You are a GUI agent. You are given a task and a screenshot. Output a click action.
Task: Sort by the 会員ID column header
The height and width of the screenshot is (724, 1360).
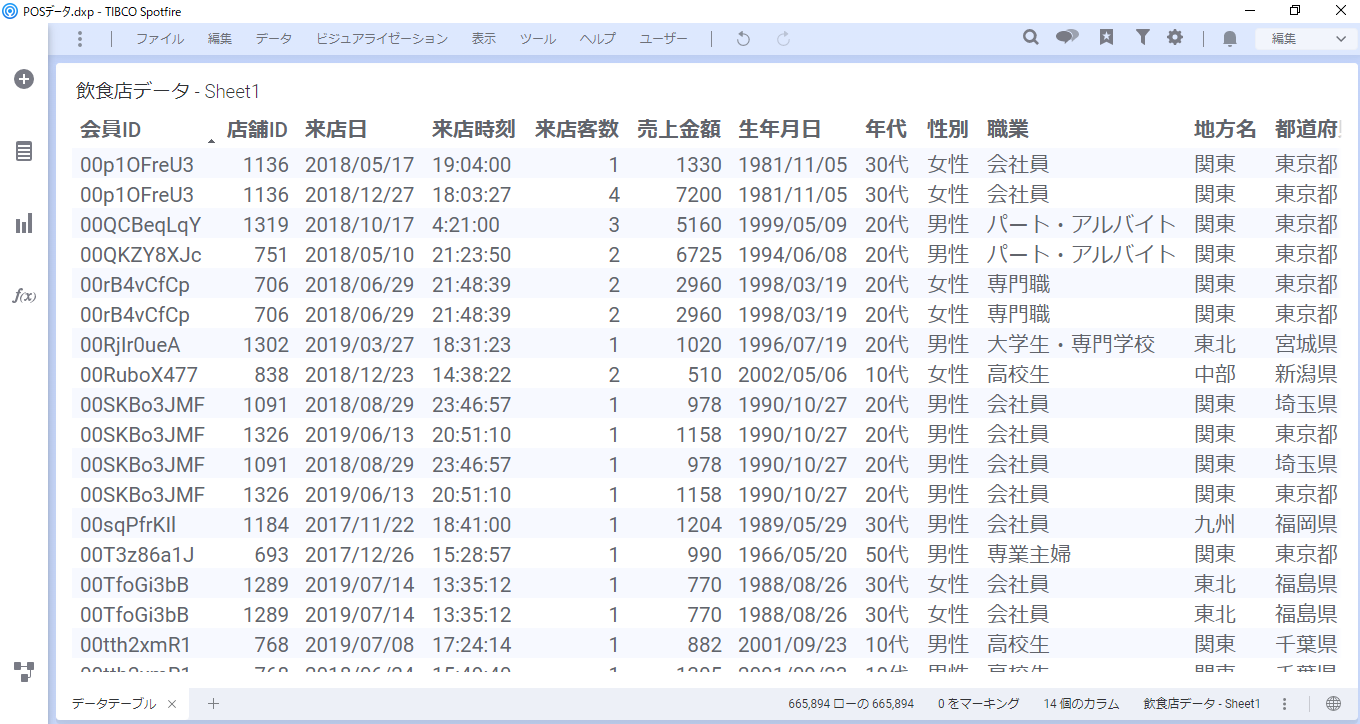tap(111, 129)
